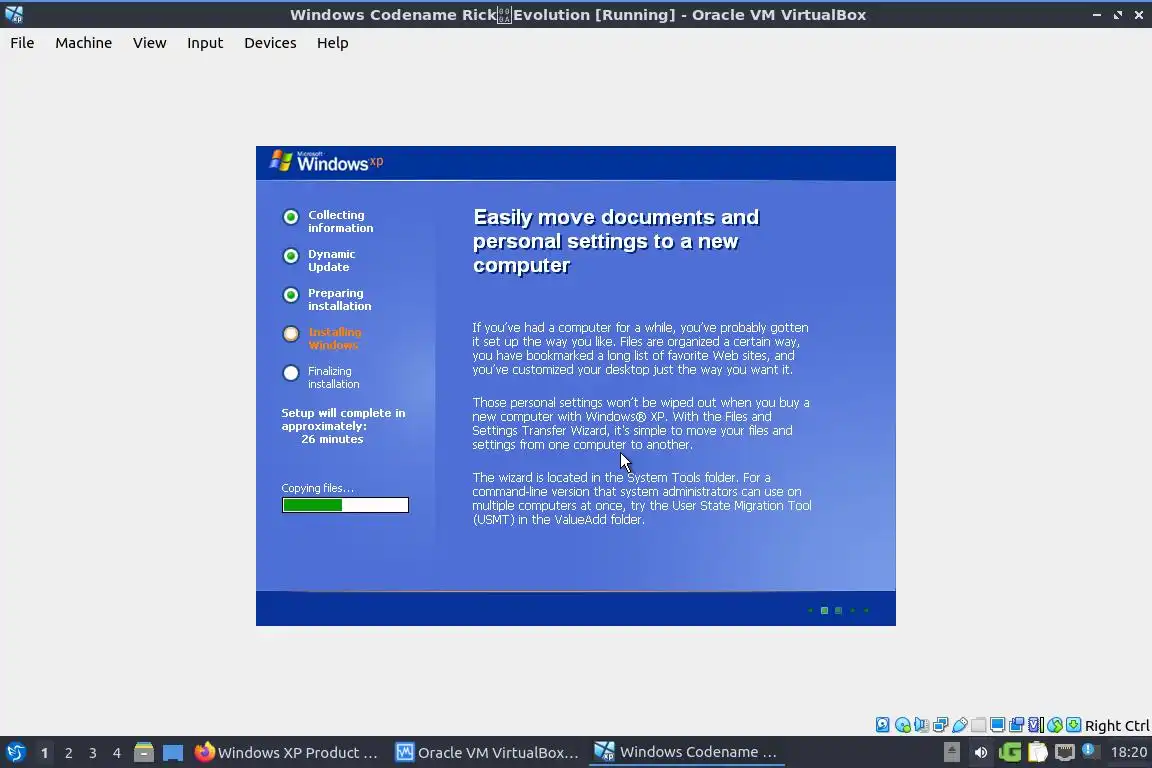Open the File menu
1152x768 pixels.
click(x=22, y=43)
